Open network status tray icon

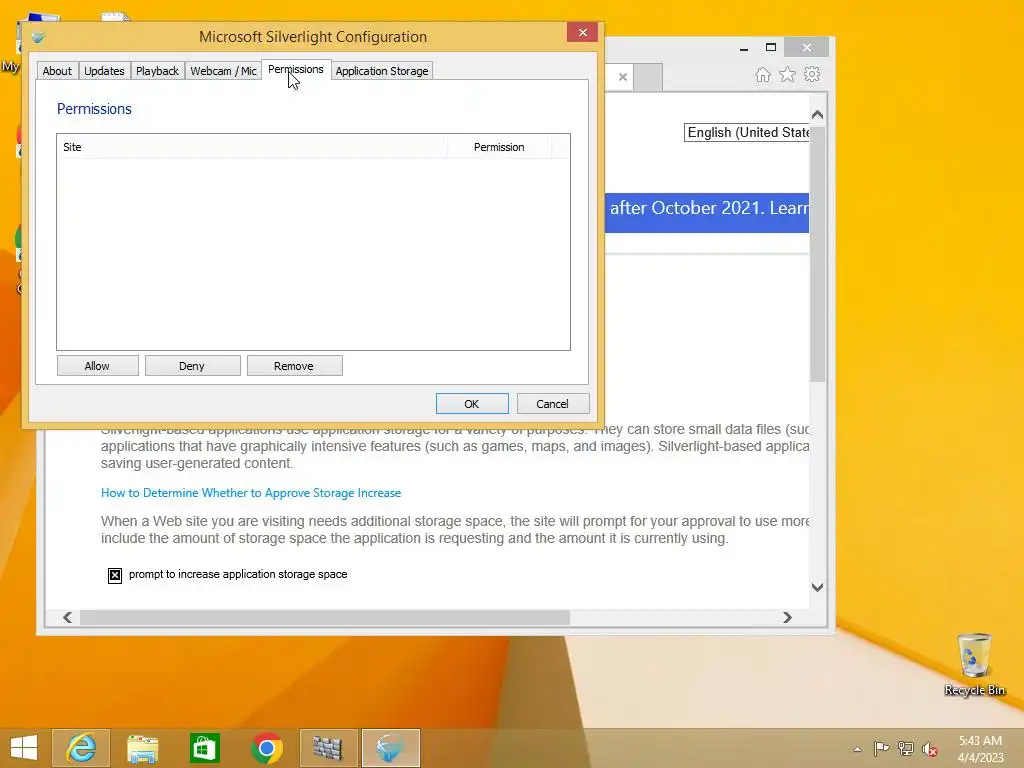point(906,749)
